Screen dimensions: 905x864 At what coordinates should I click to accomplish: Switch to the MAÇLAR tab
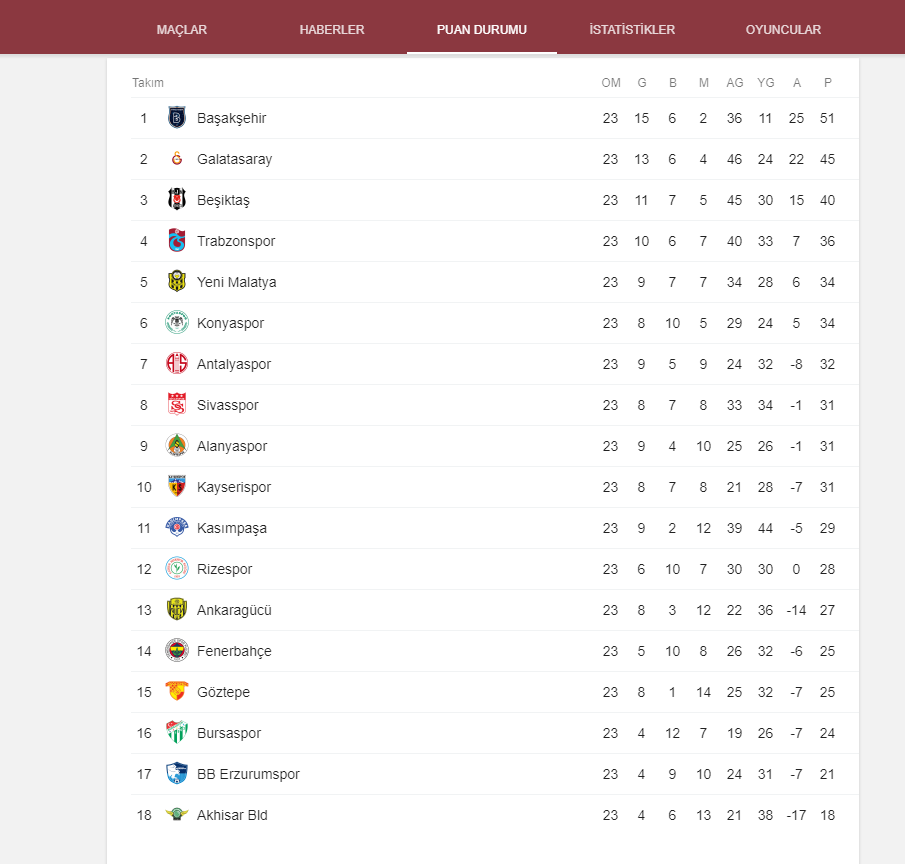[x=182, y=29]
